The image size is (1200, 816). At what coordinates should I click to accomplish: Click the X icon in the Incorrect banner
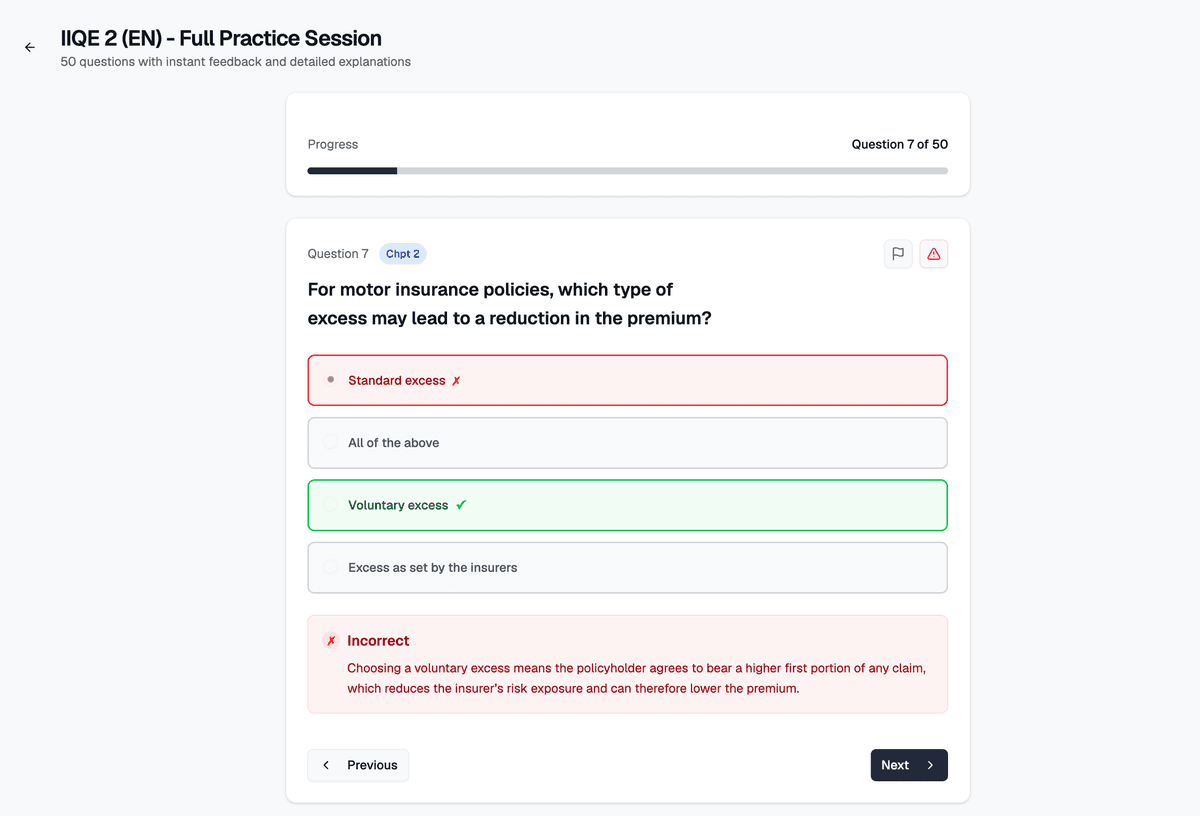coord(331,640)
